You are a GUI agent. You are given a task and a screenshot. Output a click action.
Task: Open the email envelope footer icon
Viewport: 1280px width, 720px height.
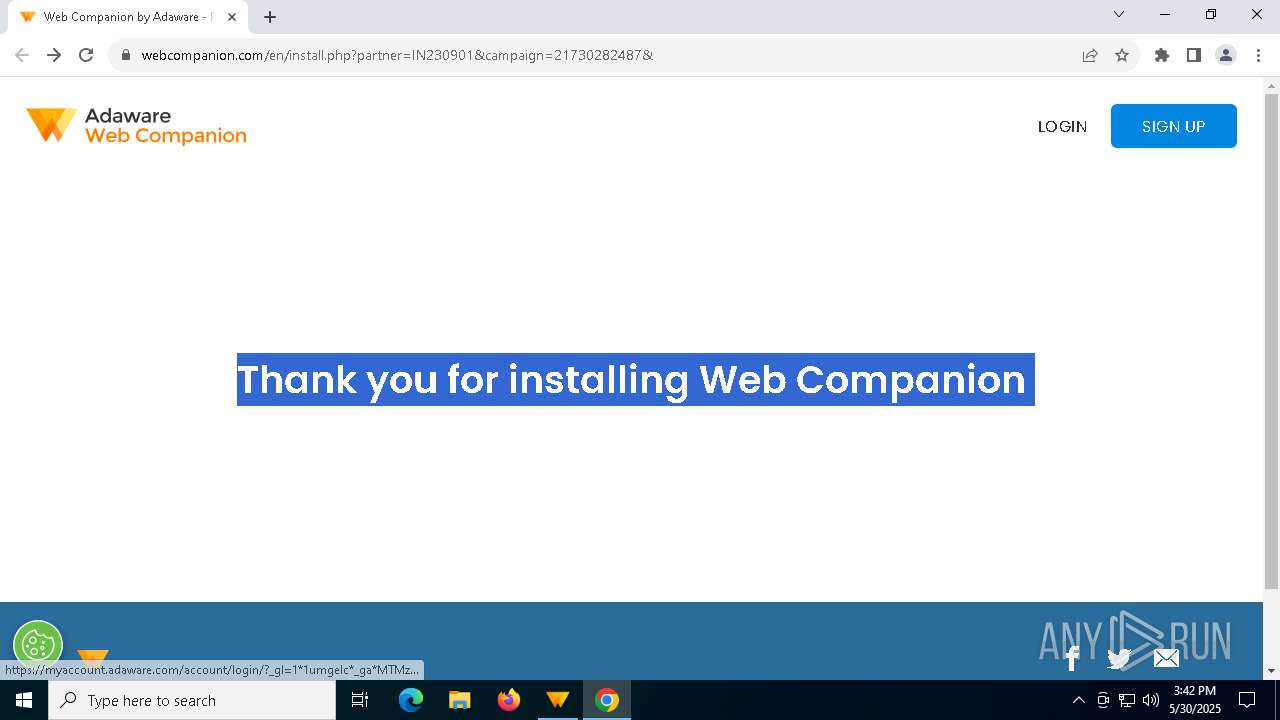(x=1166, y=658)
